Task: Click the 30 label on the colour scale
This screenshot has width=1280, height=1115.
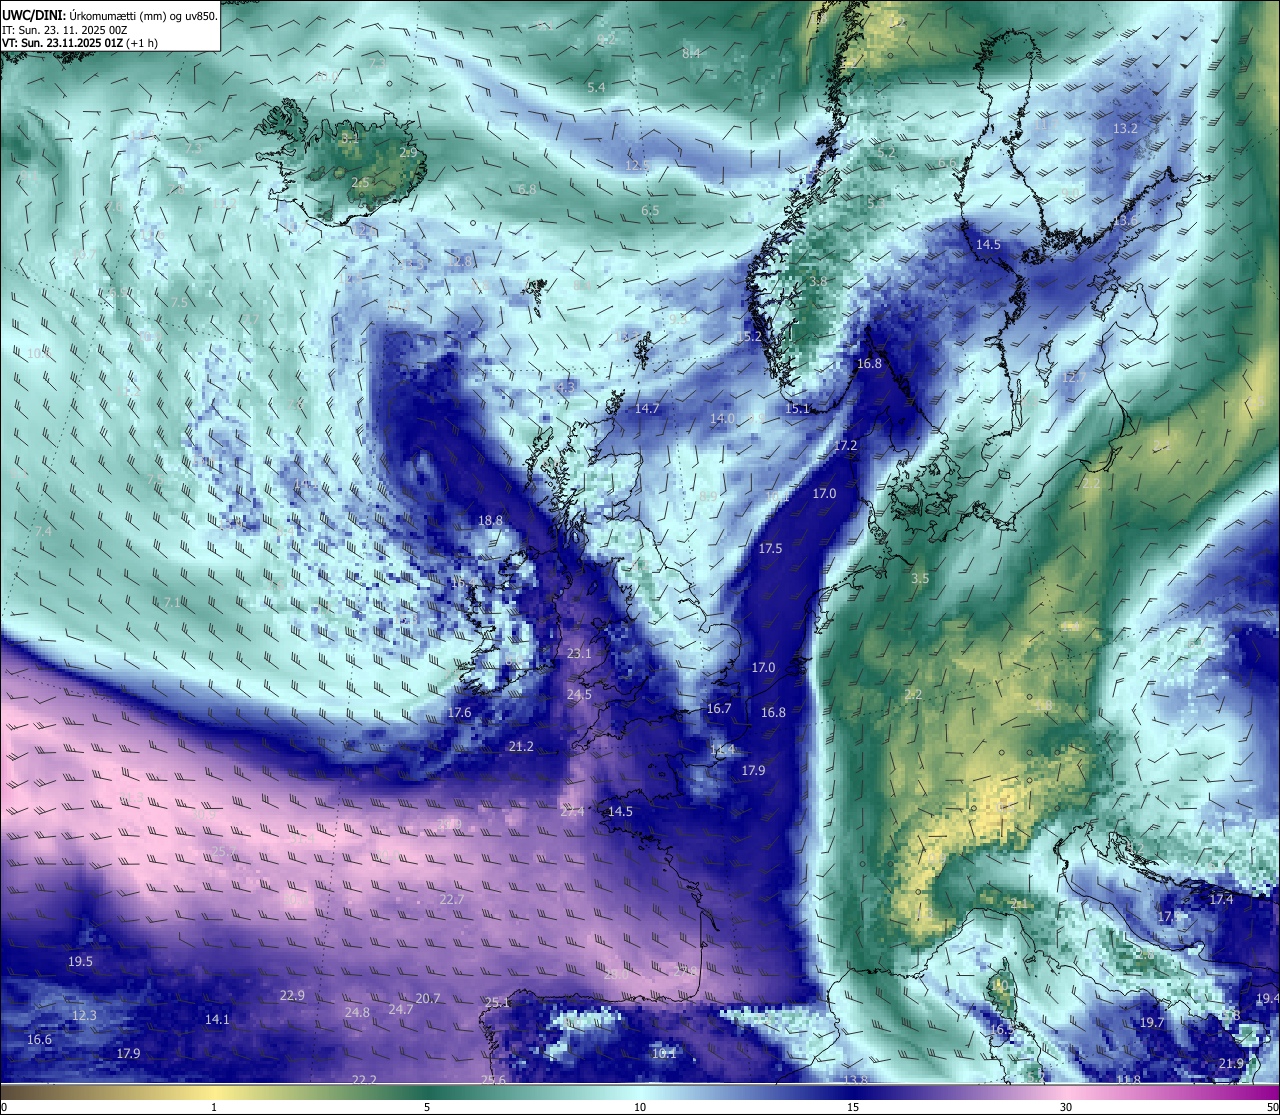Action: tap(1066, 1107)
